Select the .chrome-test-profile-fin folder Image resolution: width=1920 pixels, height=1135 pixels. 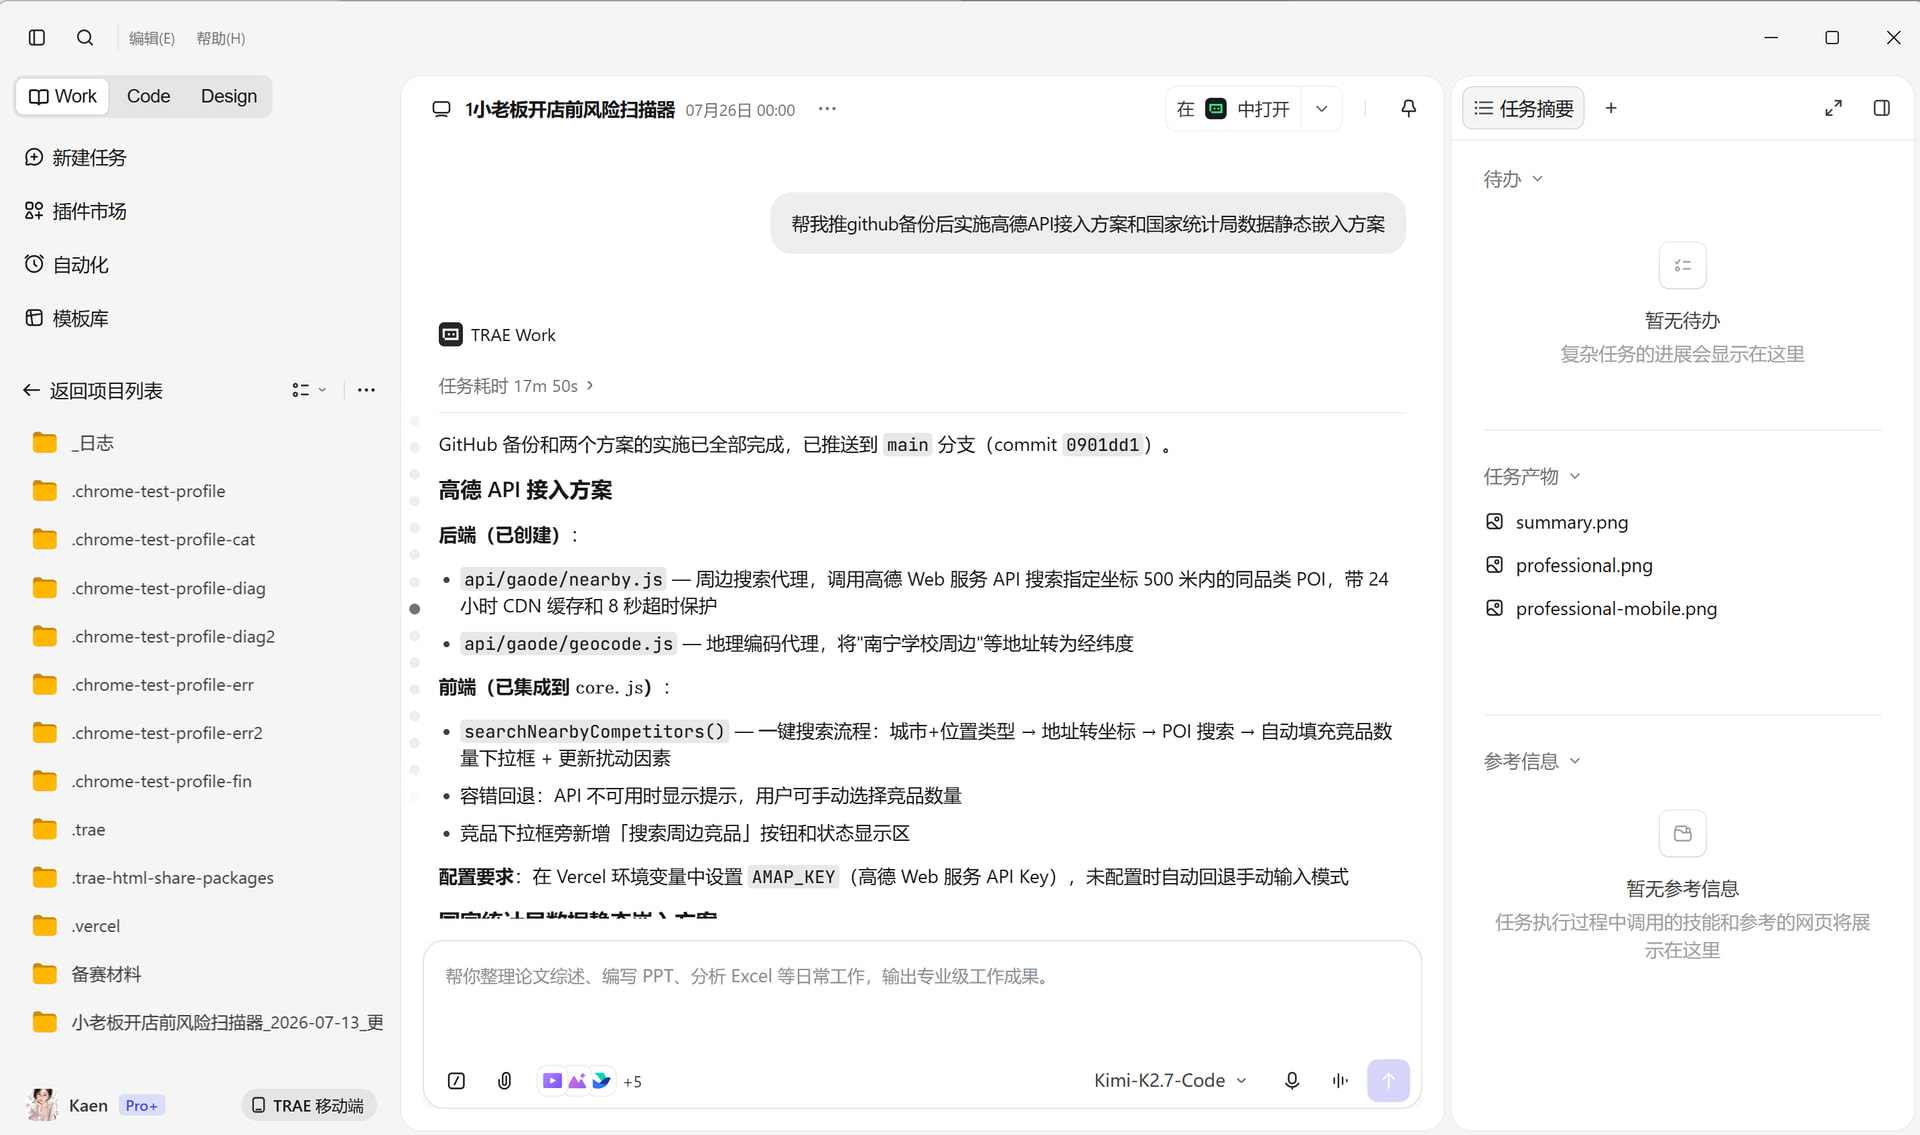click(208, 781)
